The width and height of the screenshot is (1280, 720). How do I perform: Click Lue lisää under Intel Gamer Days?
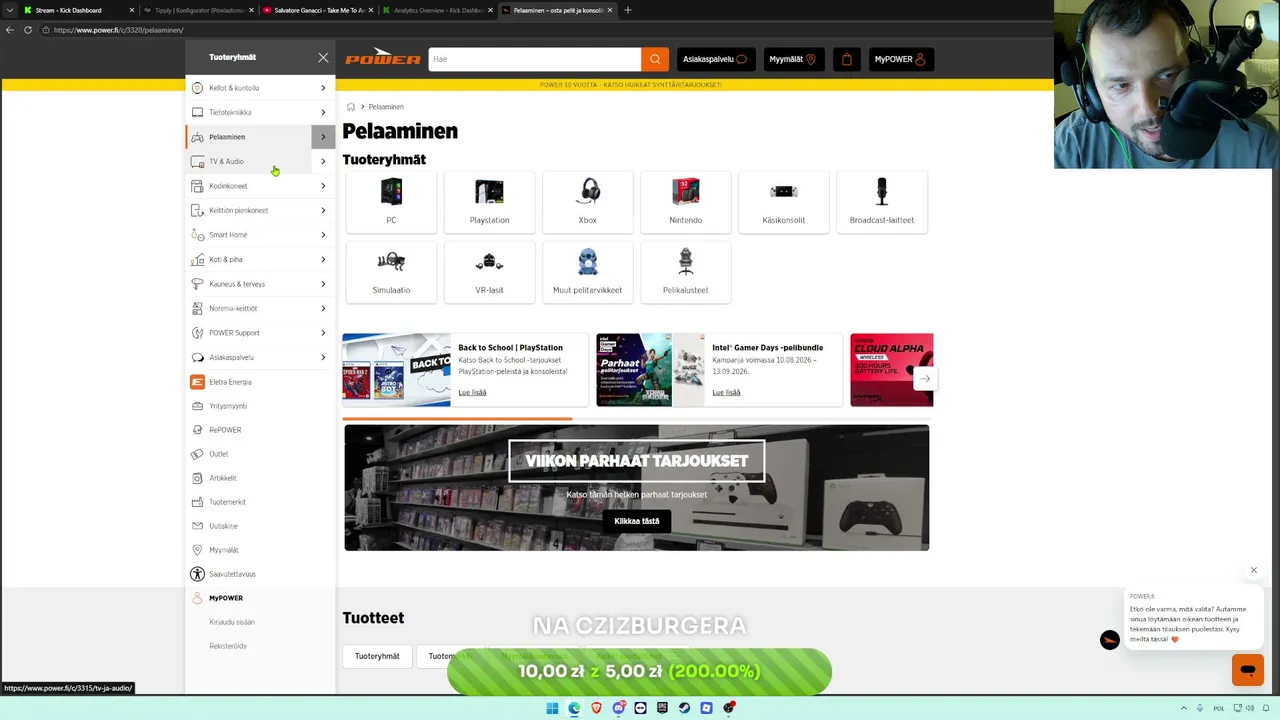tap(726, 392)
